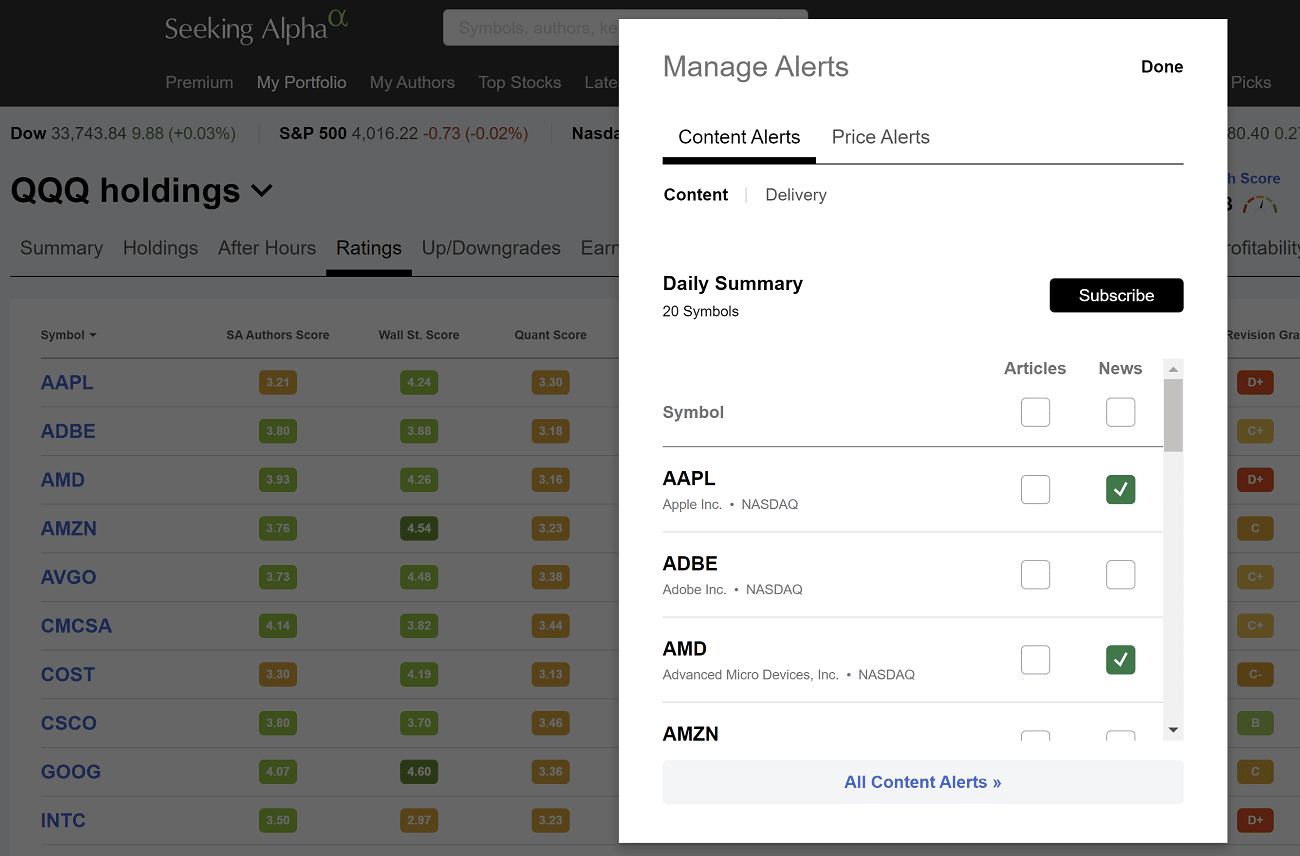Viewport: 1300px width, 856px height.
Task: Click the ADBE ticker link in the table
Action: [68, 431]
